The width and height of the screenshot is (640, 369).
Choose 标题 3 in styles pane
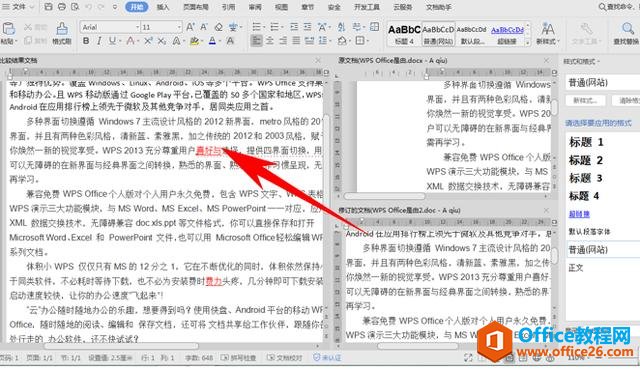586,178
